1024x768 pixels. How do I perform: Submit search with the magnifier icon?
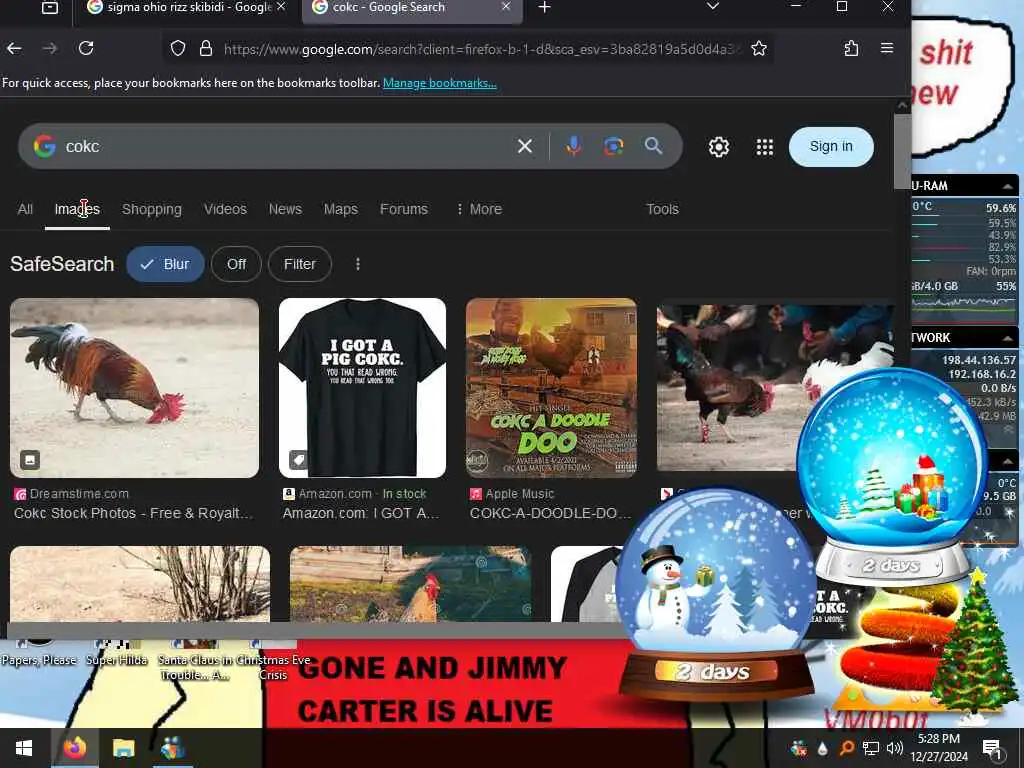[653, 146]
